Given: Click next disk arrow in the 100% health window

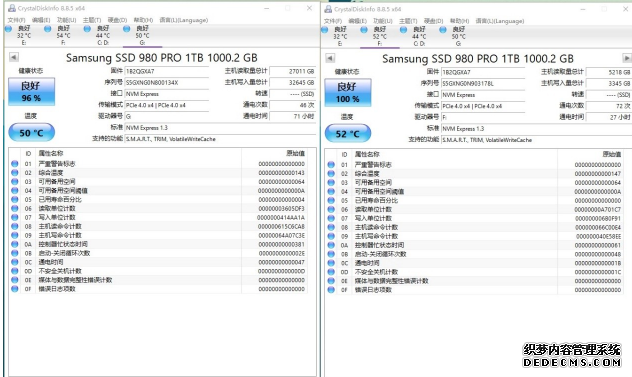Looking at the screenshot, I should [627, 58].
